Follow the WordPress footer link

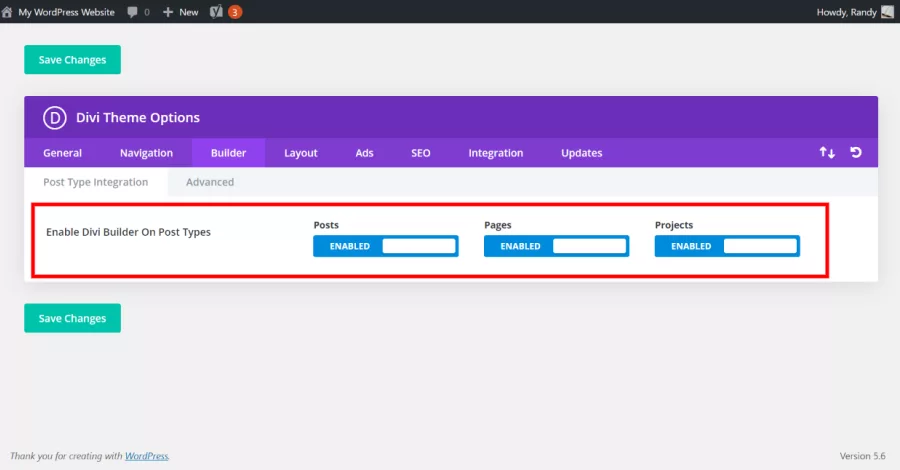point(146,456)
